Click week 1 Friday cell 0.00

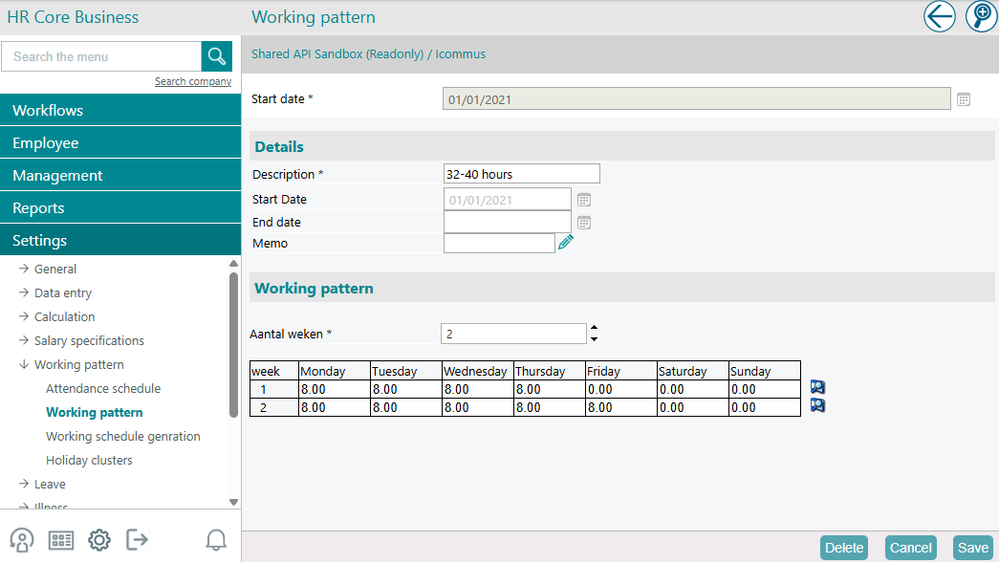coord(621,389)
